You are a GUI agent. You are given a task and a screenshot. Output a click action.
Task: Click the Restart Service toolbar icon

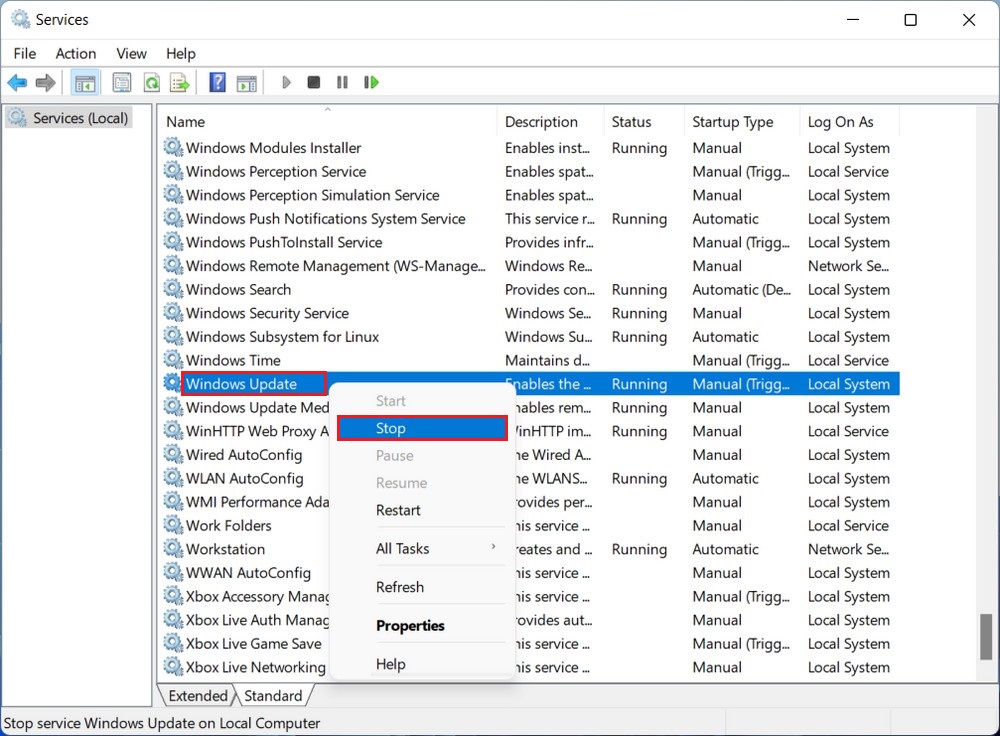[x=371, y=82]
